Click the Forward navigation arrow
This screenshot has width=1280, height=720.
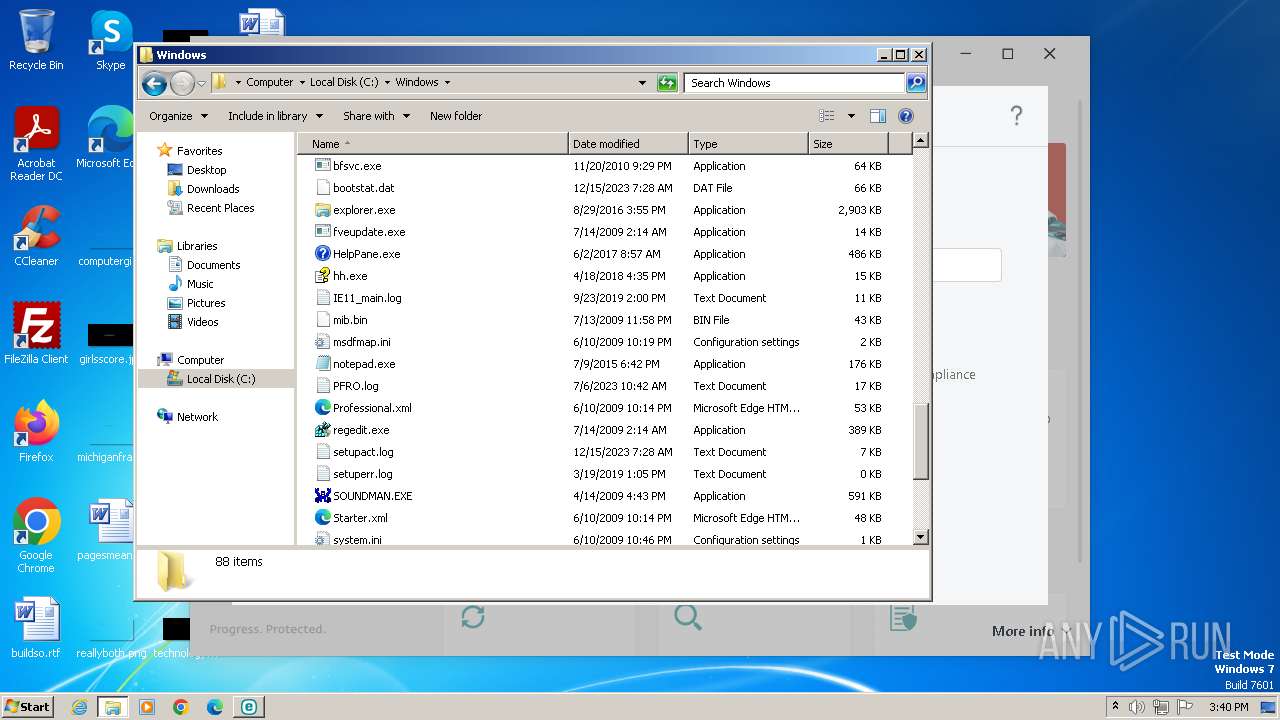[182, 83]
